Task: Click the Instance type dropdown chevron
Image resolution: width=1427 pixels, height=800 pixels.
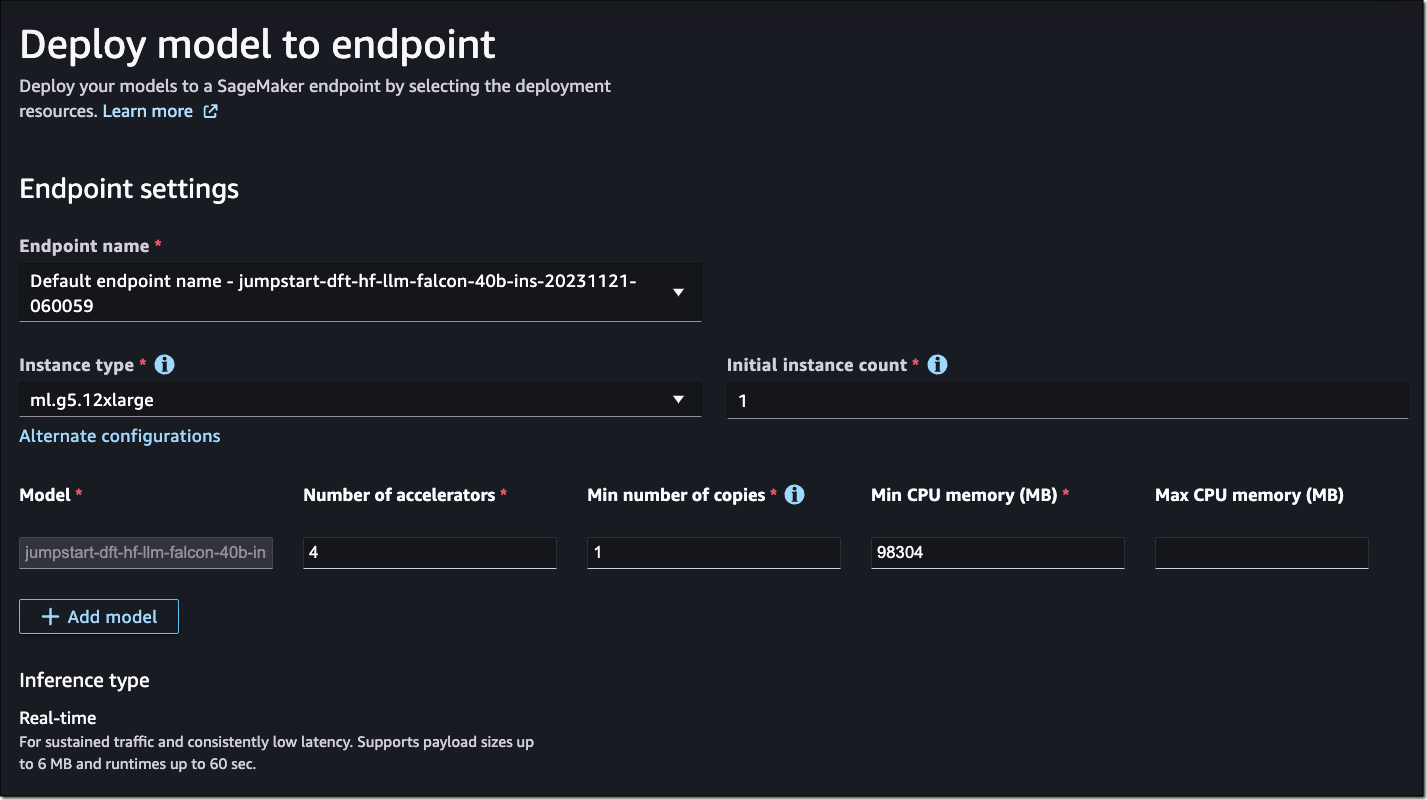Action: click(x=678, y=398)
